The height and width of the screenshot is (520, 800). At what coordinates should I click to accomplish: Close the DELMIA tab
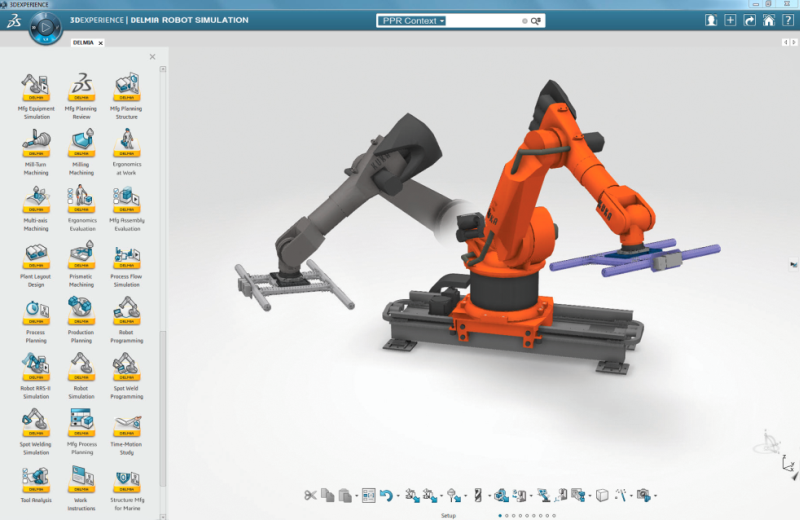pyautogui.click(x=101, y=43)
